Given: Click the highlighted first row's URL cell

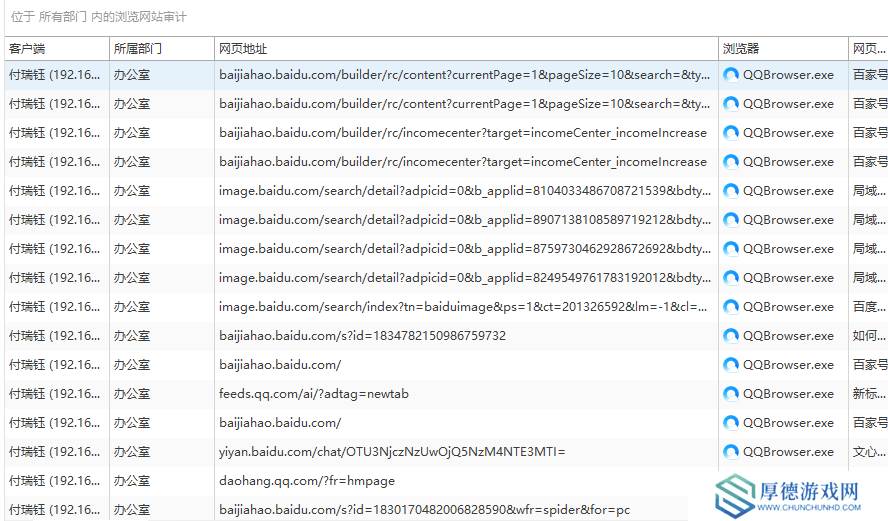Looking at the screenshot, I should pos(466,75).
